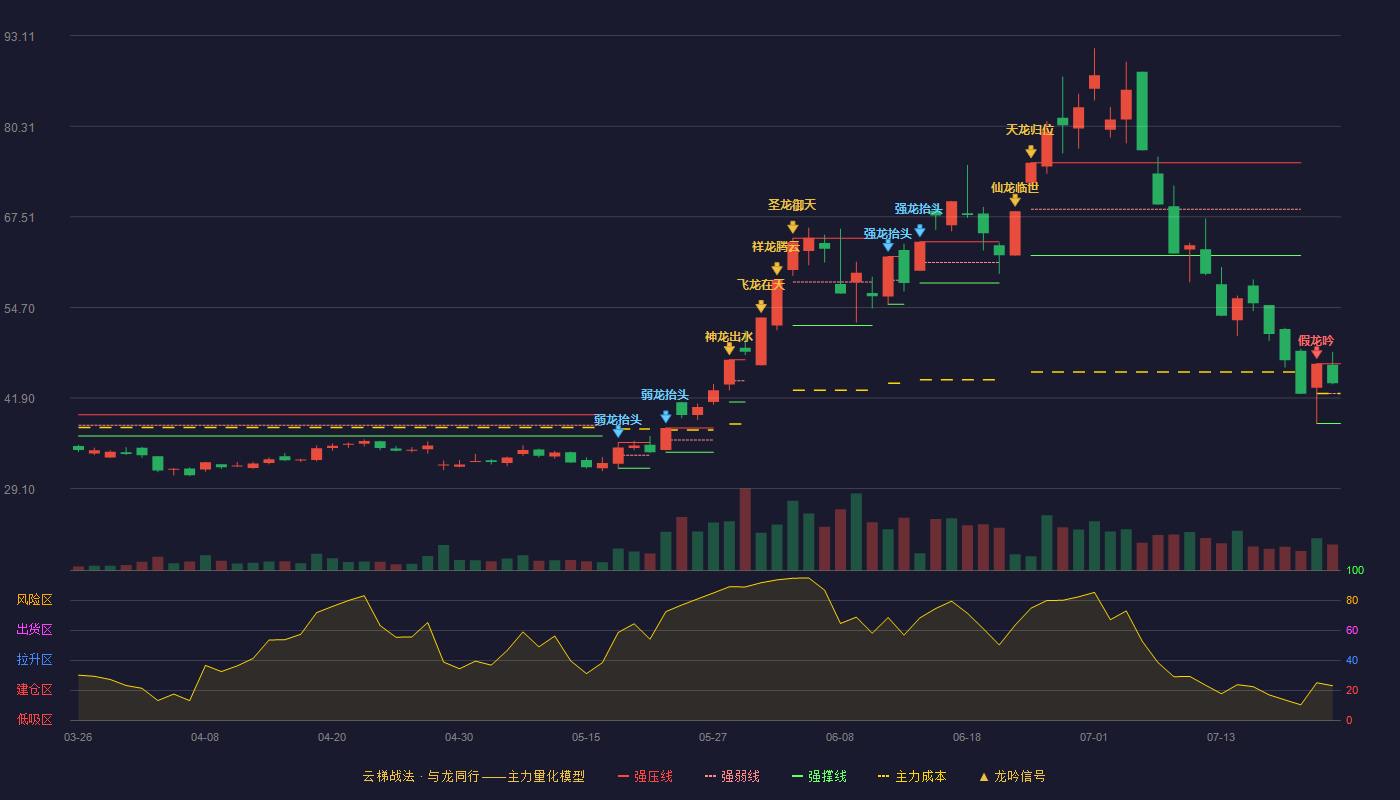Image resolution: width=1400 pixels, height=800 pixels.
Task: Click the 29.10 price axis label
Action: [19, 489]
